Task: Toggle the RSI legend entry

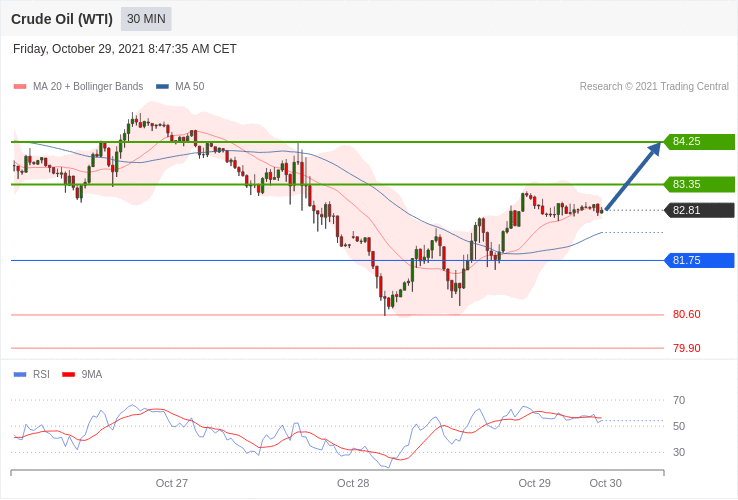Action: (32, 374)
